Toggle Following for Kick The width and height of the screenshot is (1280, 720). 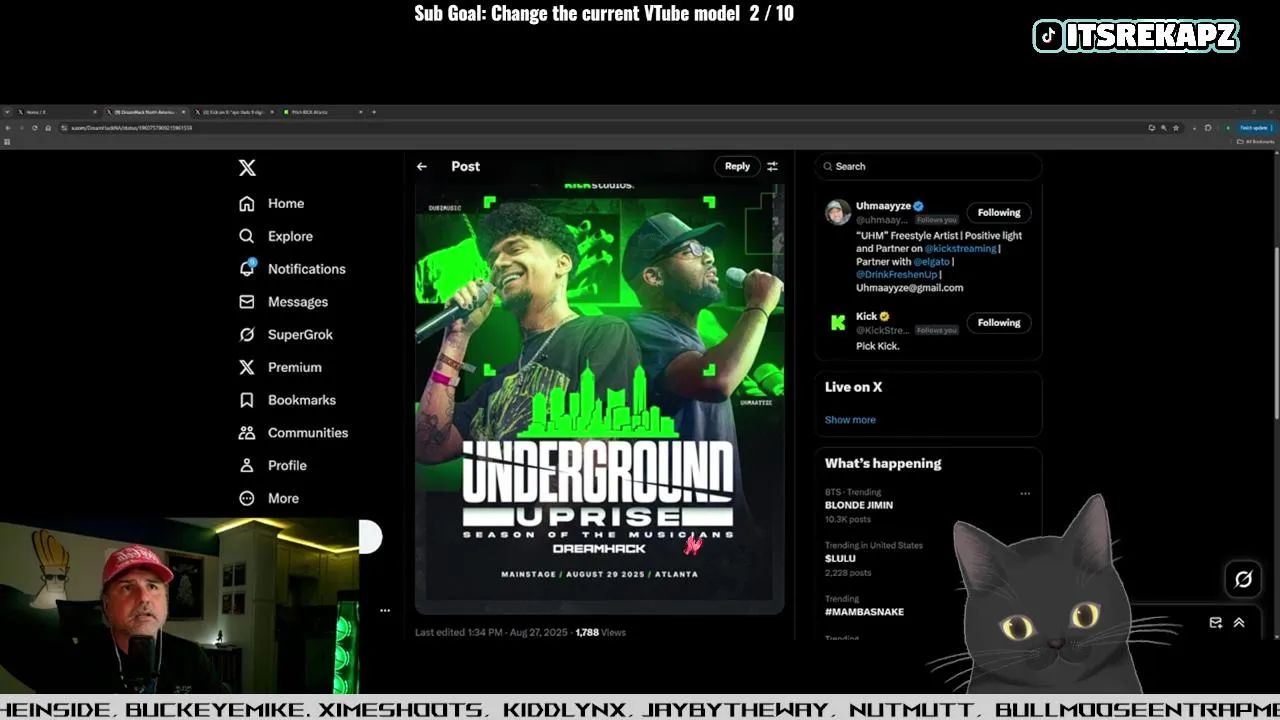click(999, 322)
